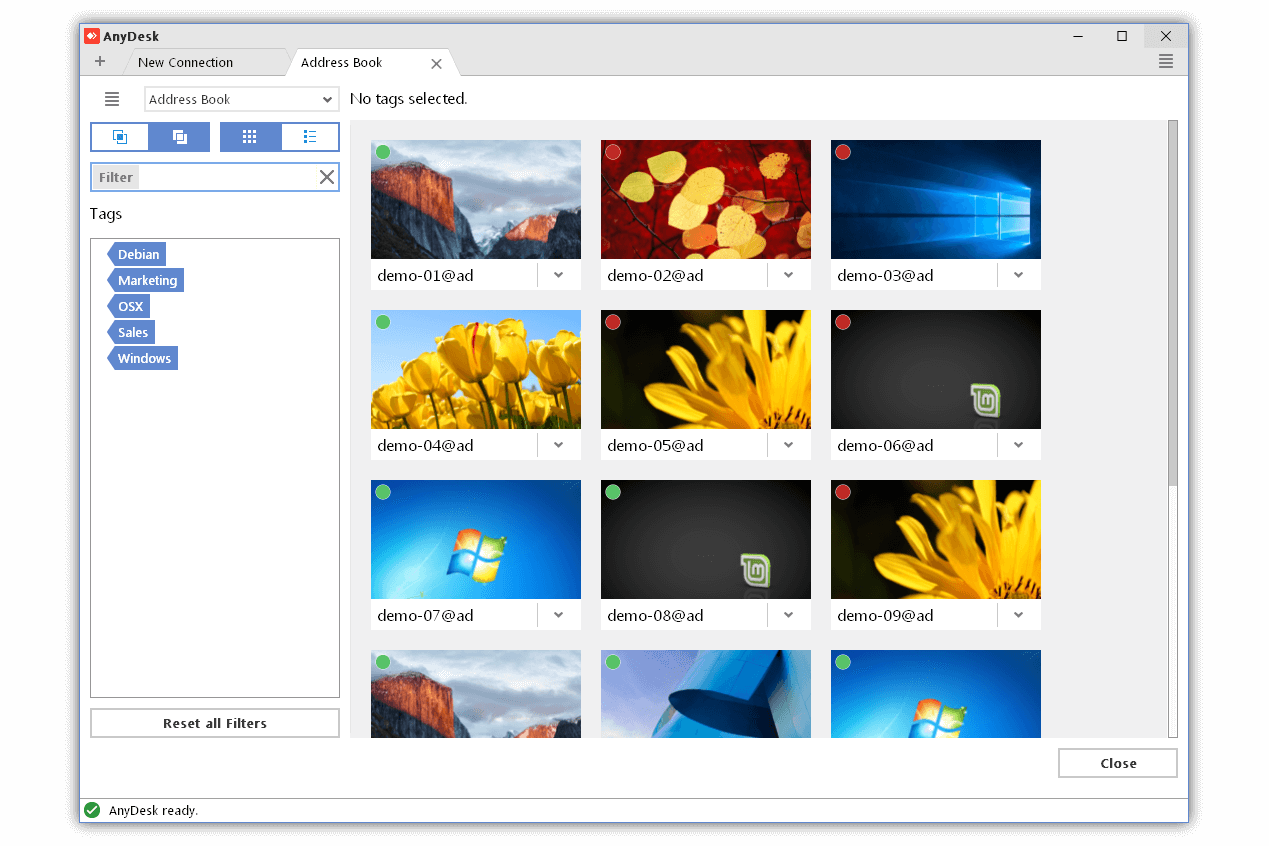The width and height of the screenshot is (1269, 846).
Task: Switch to thumbnail grid view
Action: [250, 137]
